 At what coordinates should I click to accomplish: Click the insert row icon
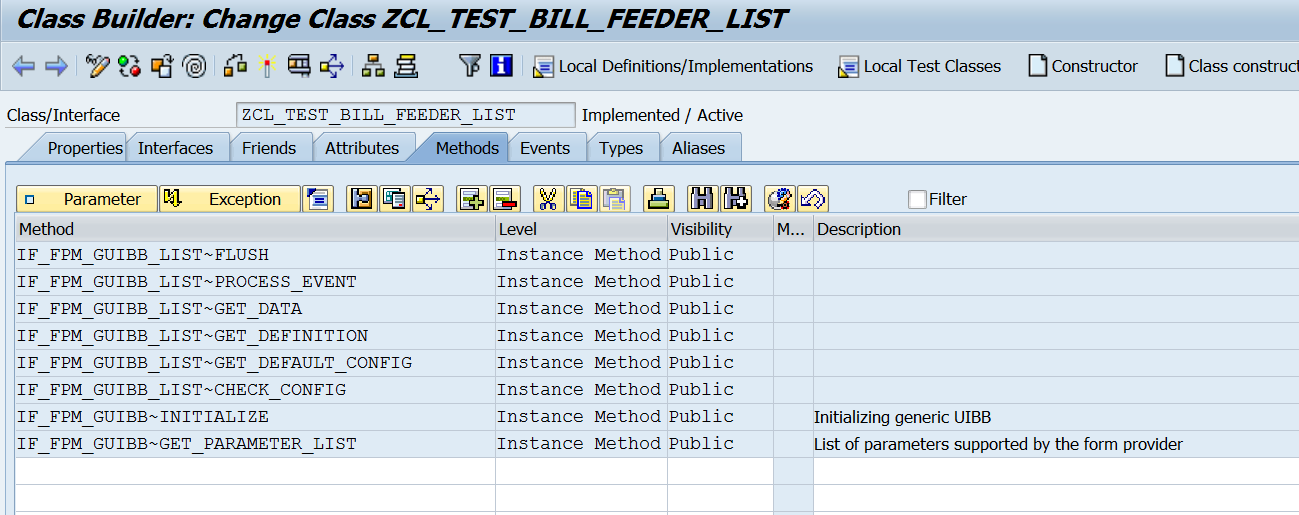pos(471,199)
